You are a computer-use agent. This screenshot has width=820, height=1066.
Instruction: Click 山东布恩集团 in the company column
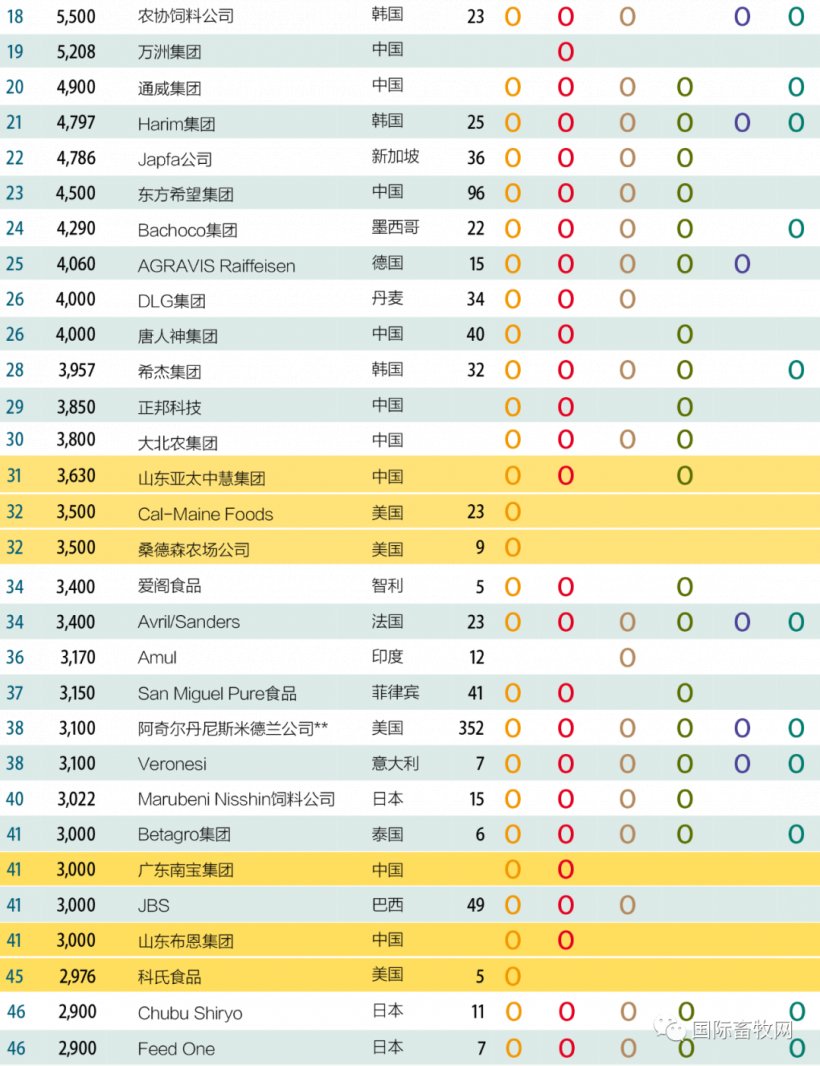186,941
